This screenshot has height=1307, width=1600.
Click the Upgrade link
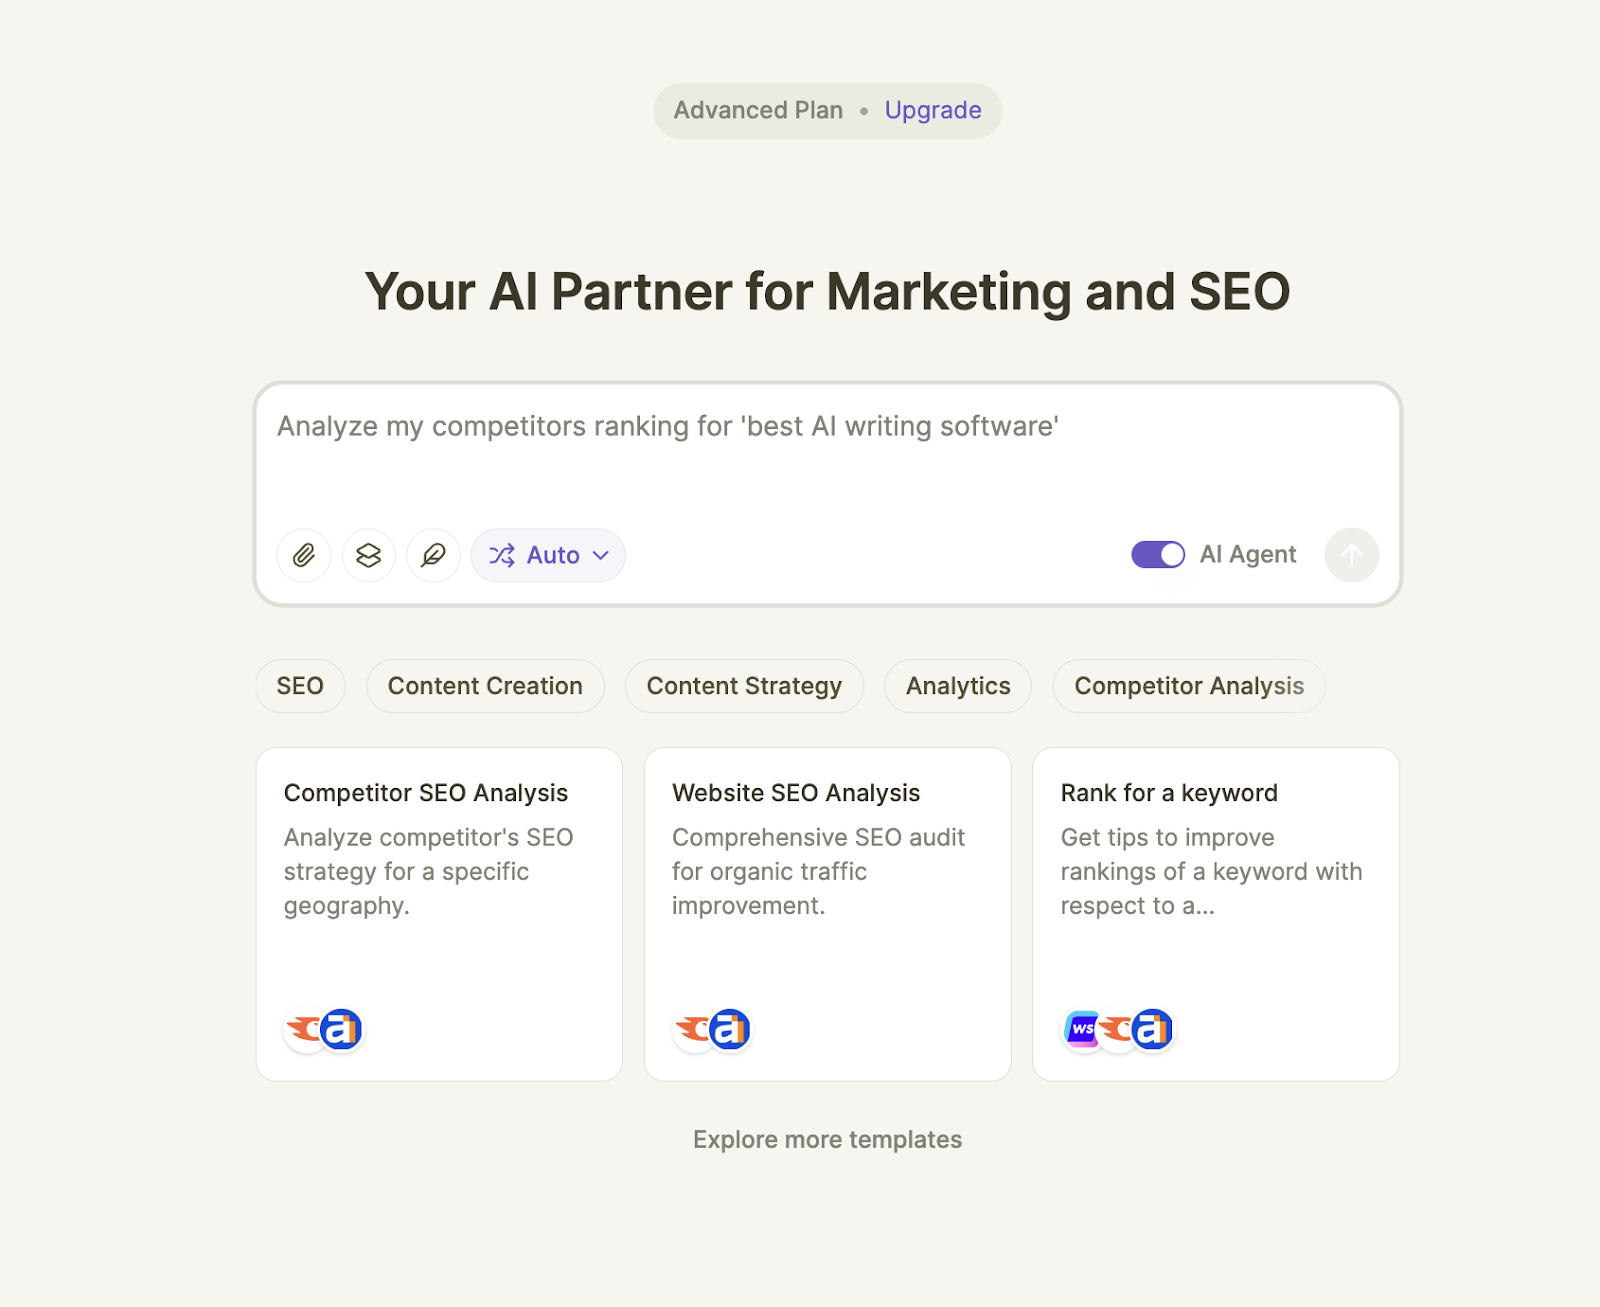(933, 110)
